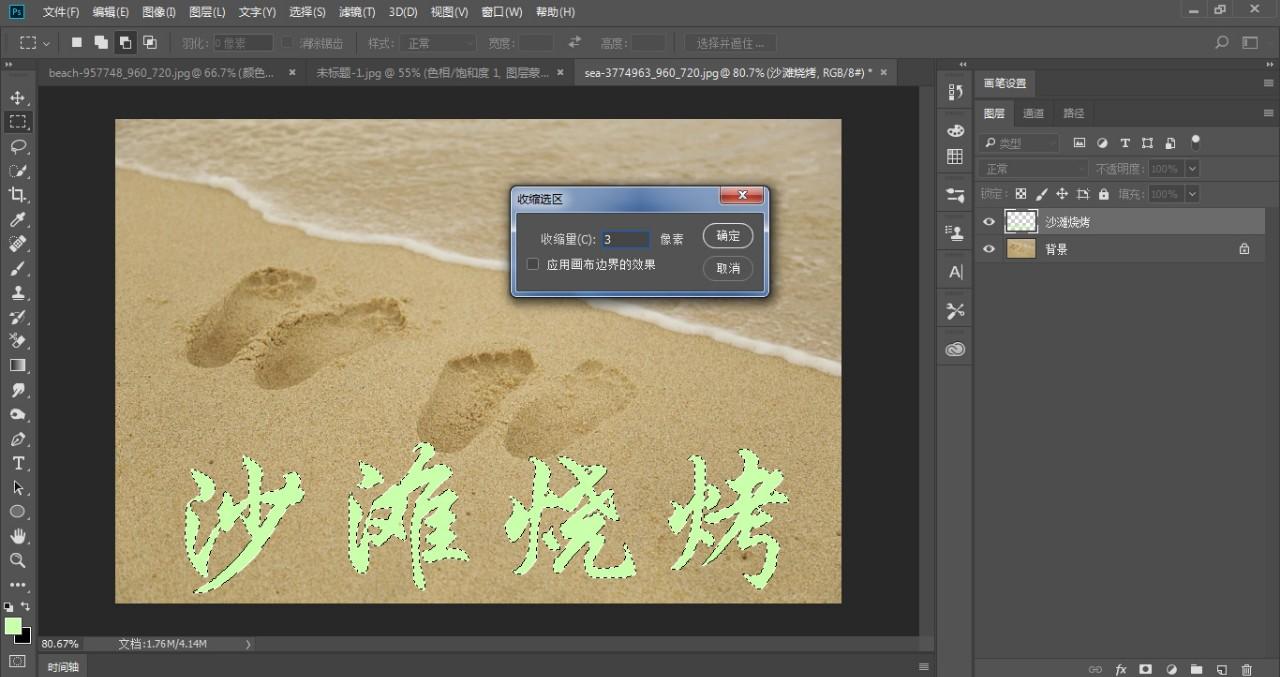Hide the 沙滩烧烤 layer
The width and height of the screenshot is (1280, 677).
coord(989,222)
